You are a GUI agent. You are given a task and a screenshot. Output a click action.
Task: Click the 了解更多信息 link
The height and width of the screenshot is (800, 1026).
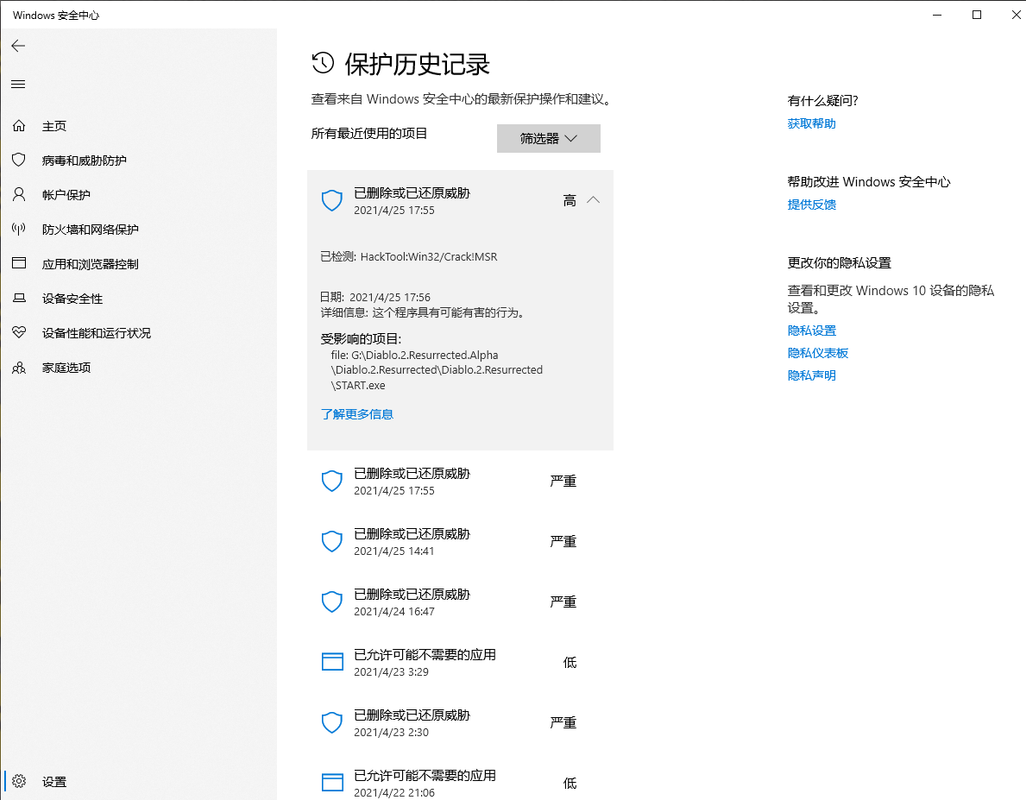click(357, 414)
